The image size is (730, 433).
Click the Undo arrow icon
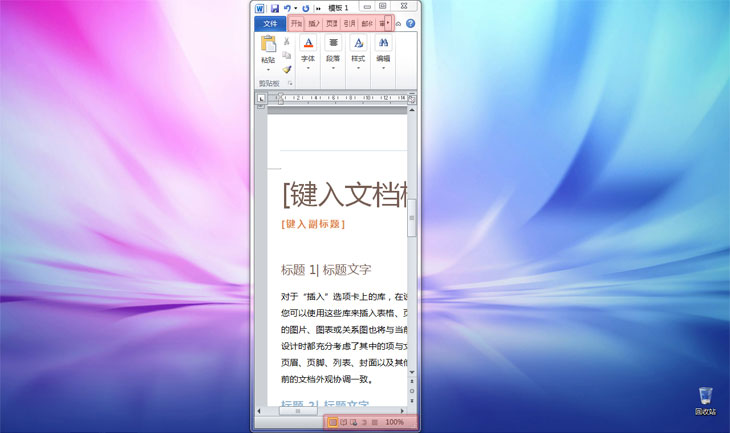[287, 8]
